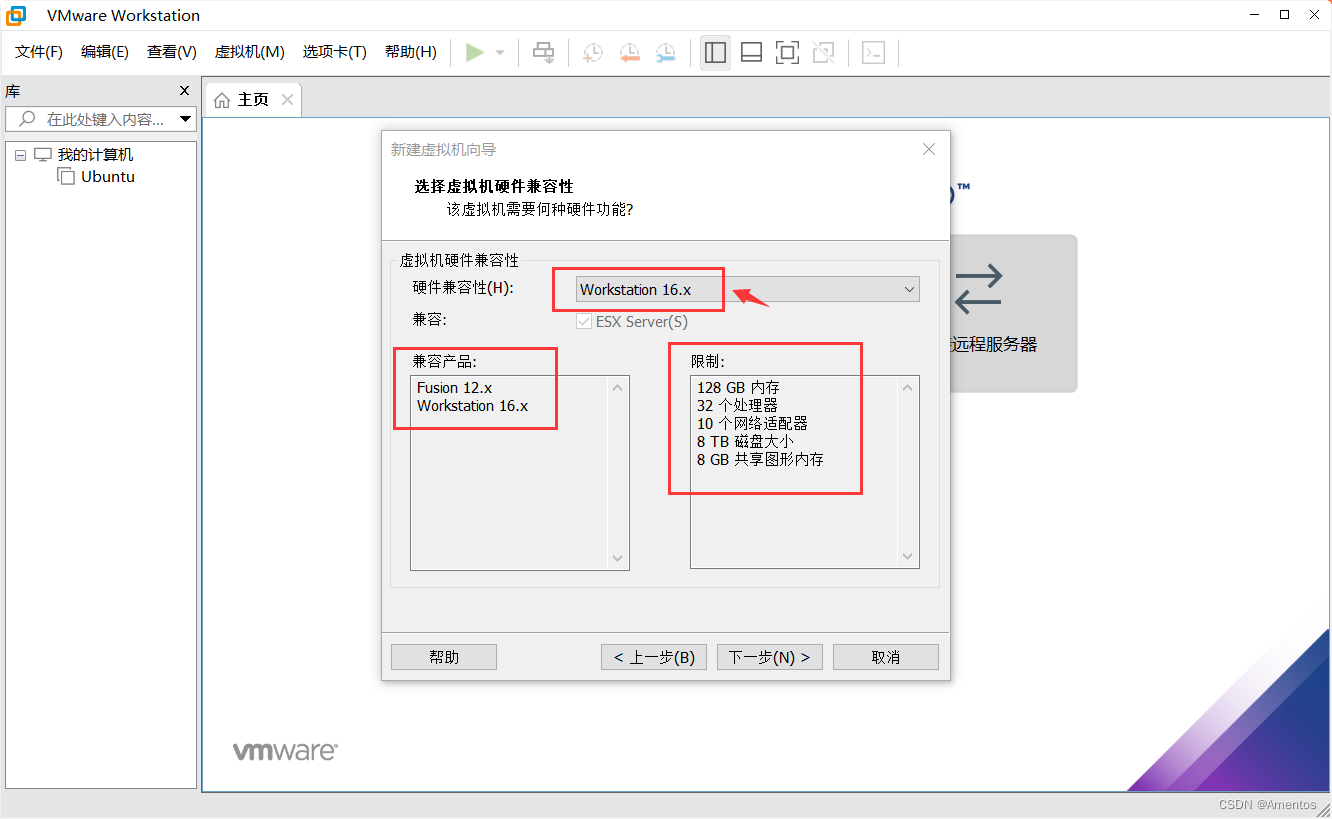
Task: Click the green power on play icon
Action: pyautogui.click(x=475, y=52)
